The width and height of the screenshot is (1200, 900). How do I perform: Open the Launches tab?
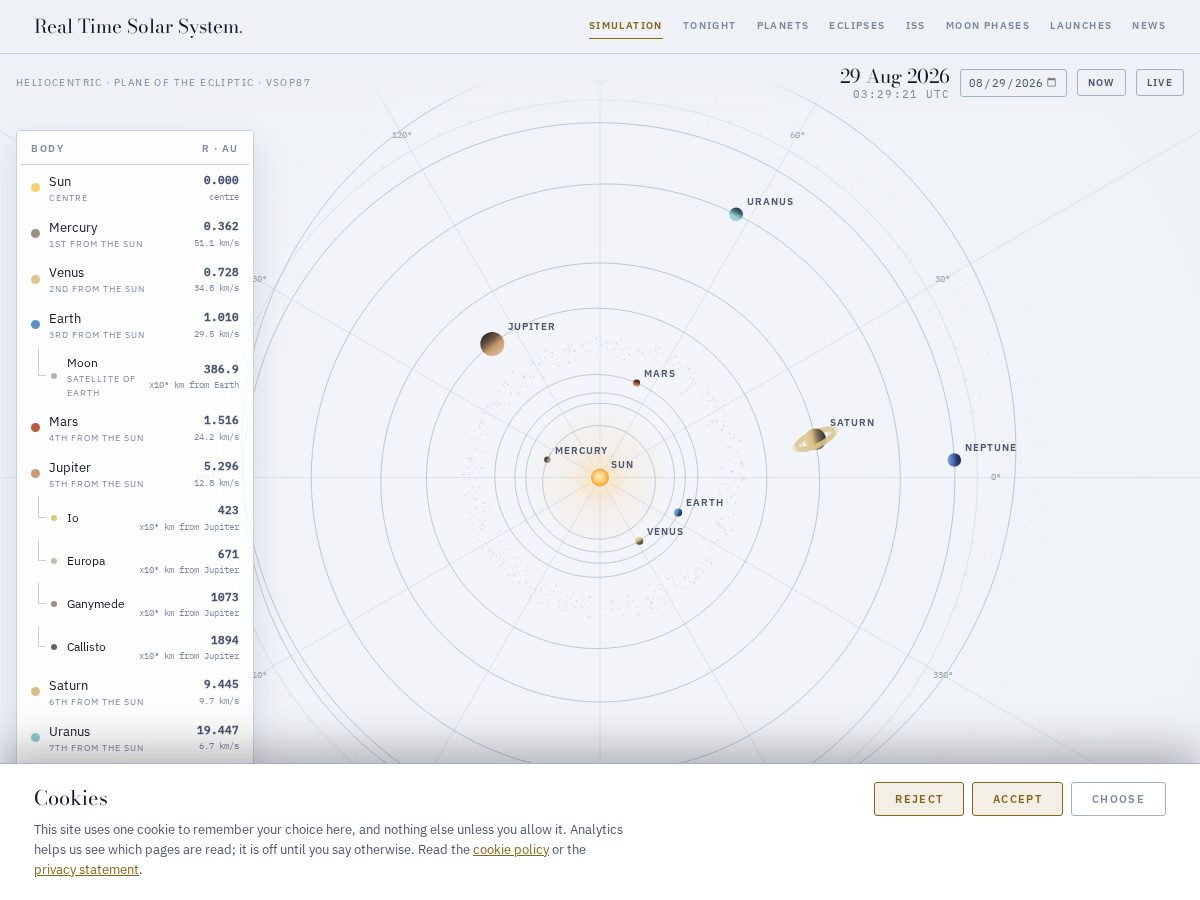pos(1081,26)
